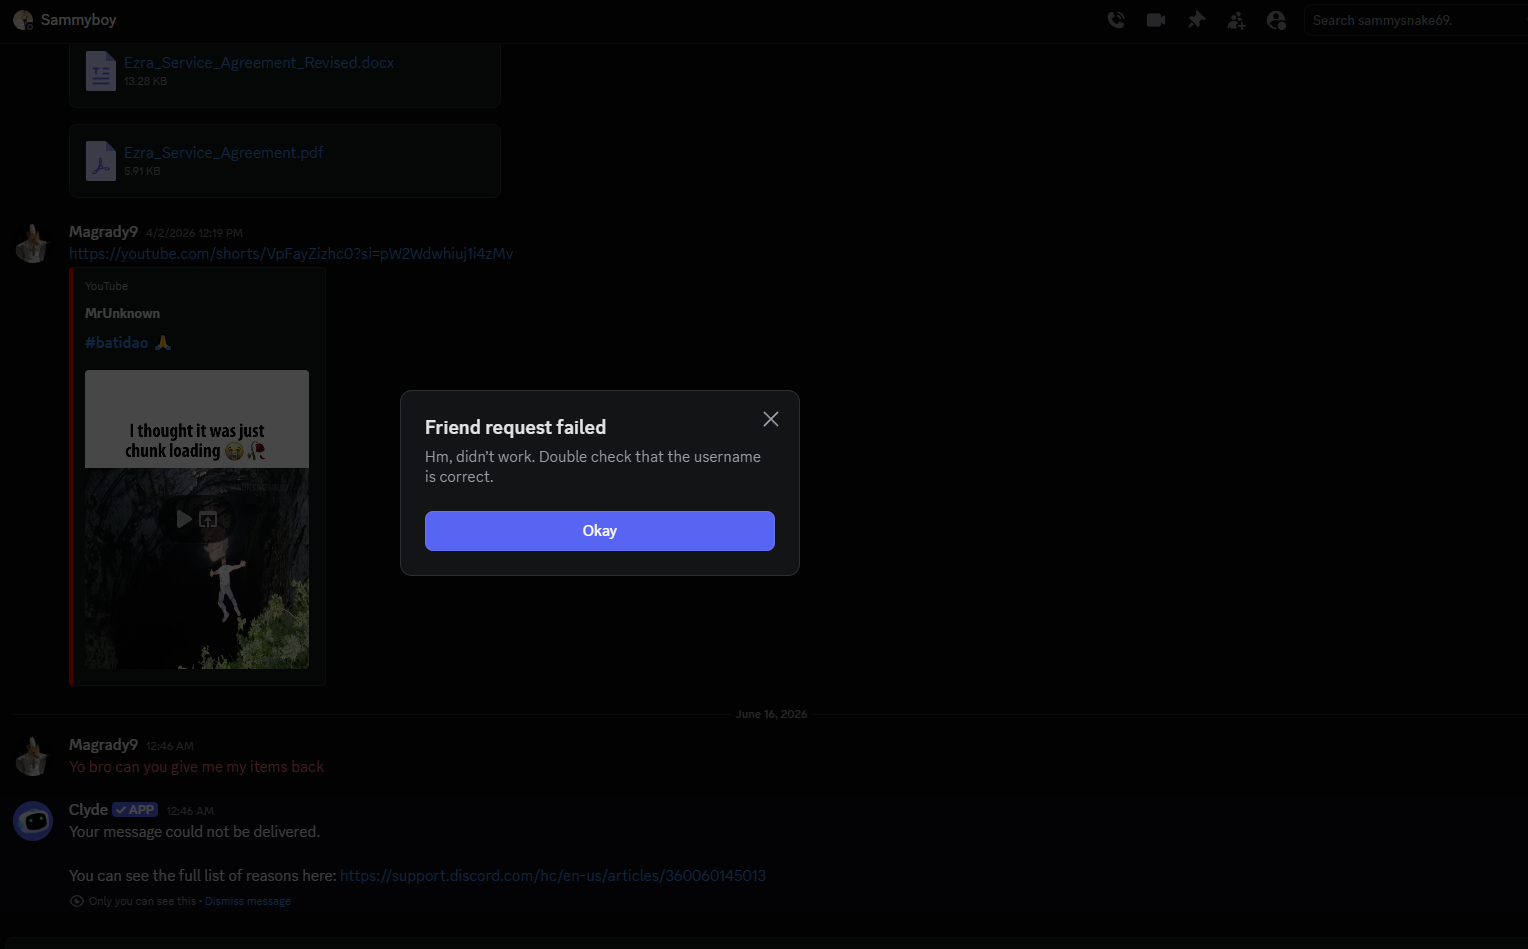Open embedded video in external window icon
Screen dimensions: 1528x949
coord(208,519)
